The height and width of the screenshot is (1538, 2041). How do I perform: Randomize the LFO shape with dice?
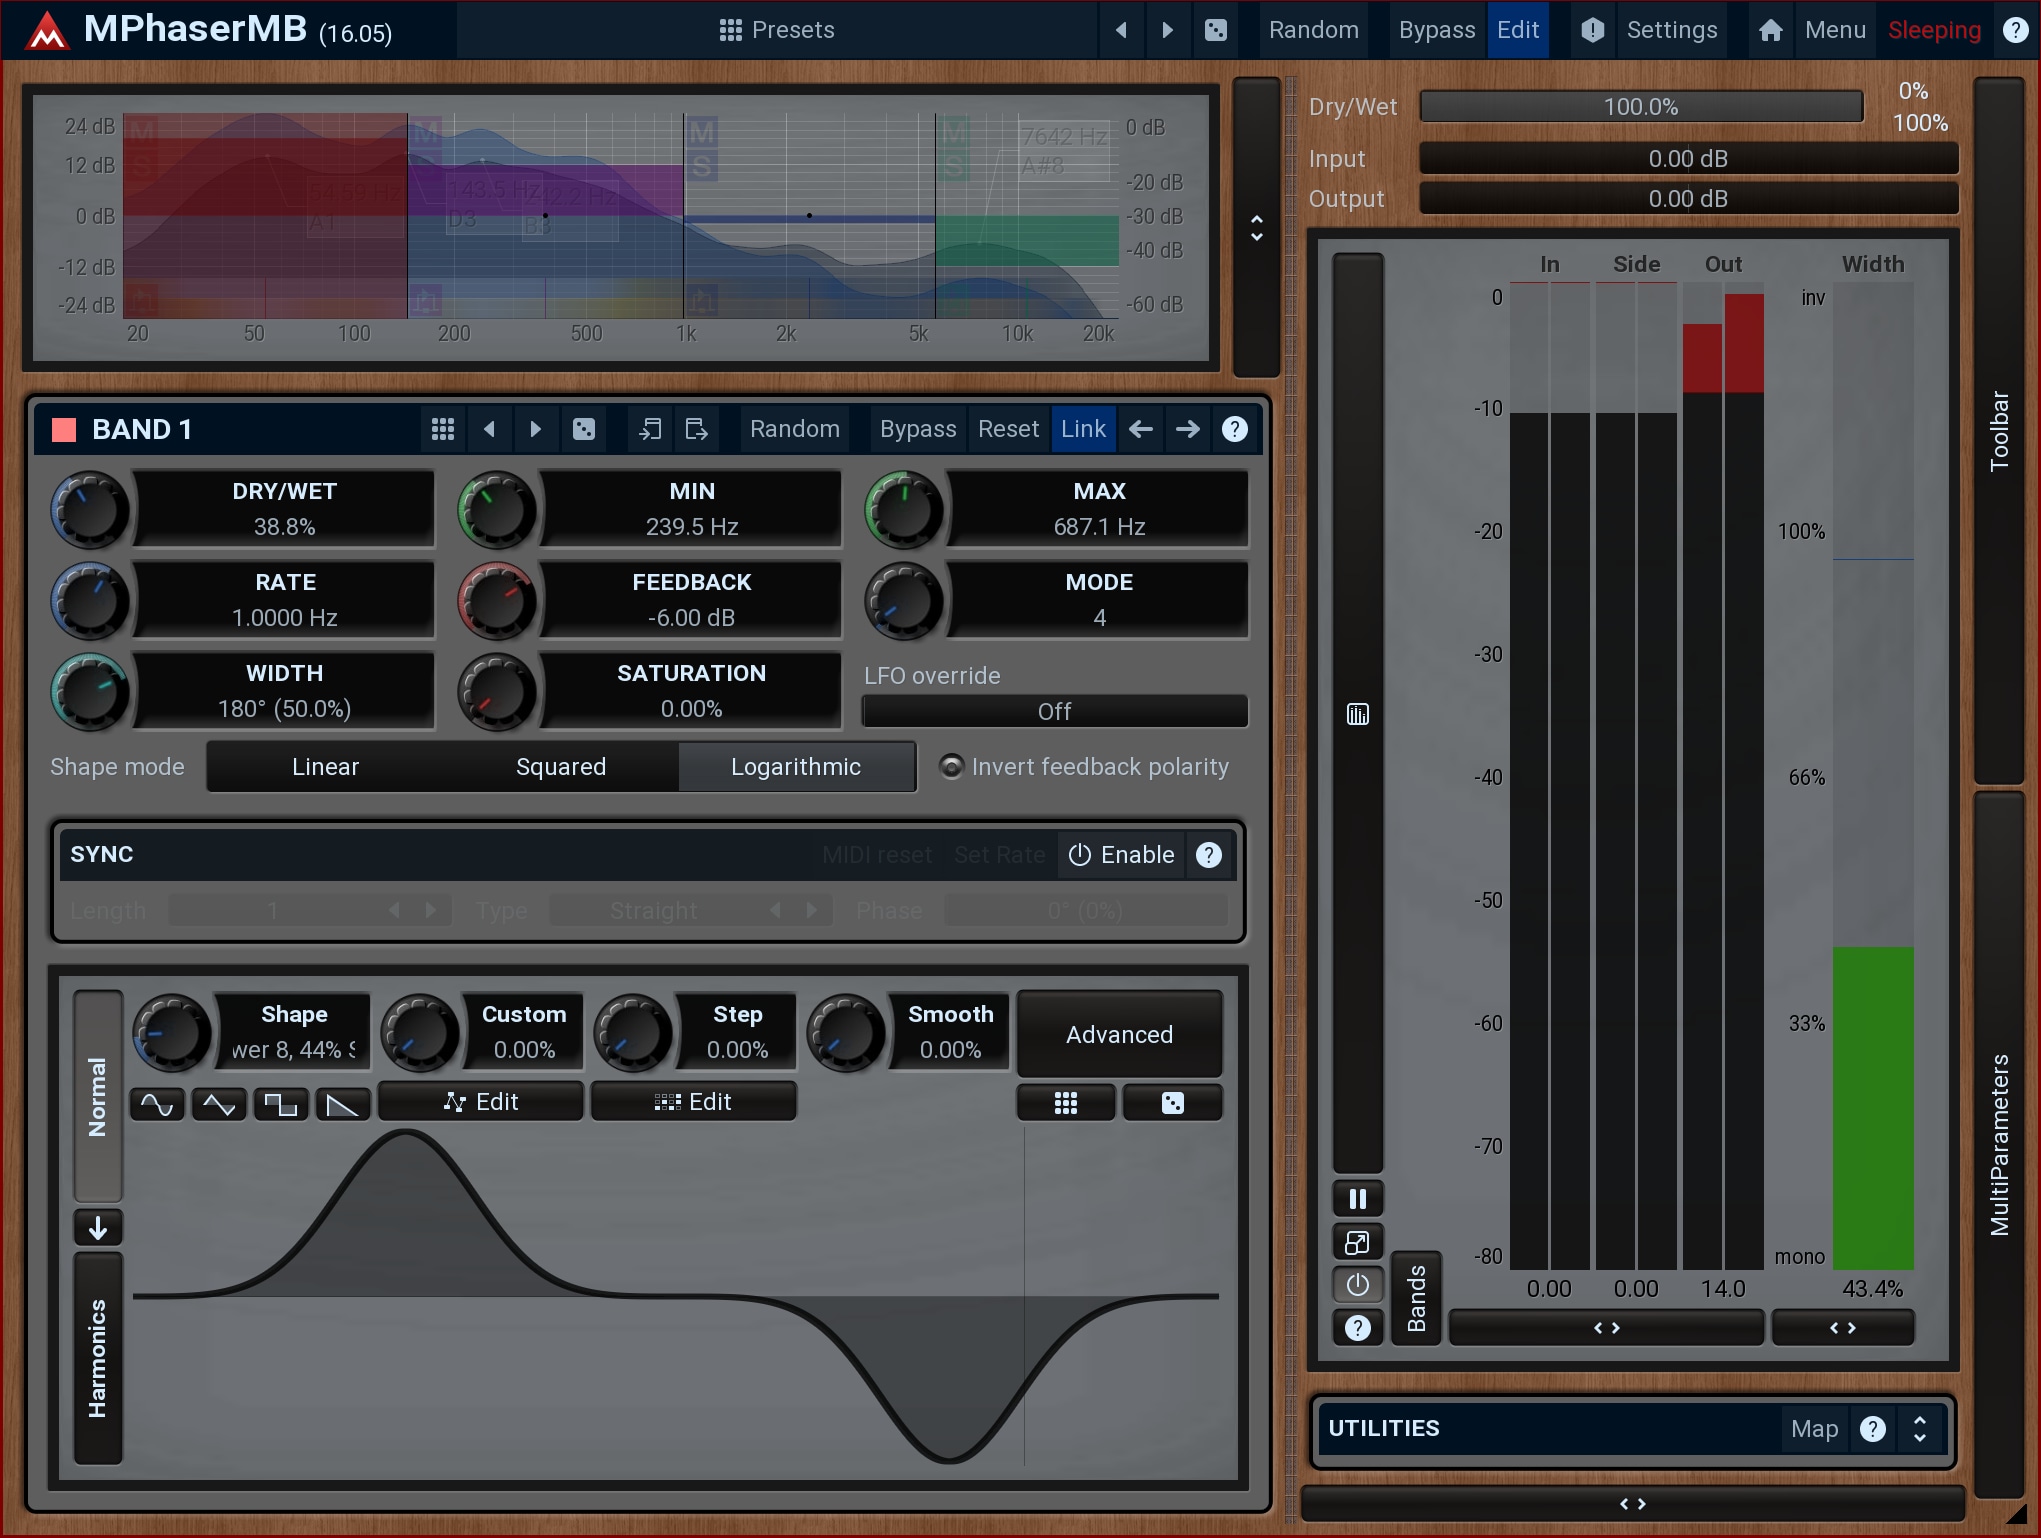tap(1173, 1103)
